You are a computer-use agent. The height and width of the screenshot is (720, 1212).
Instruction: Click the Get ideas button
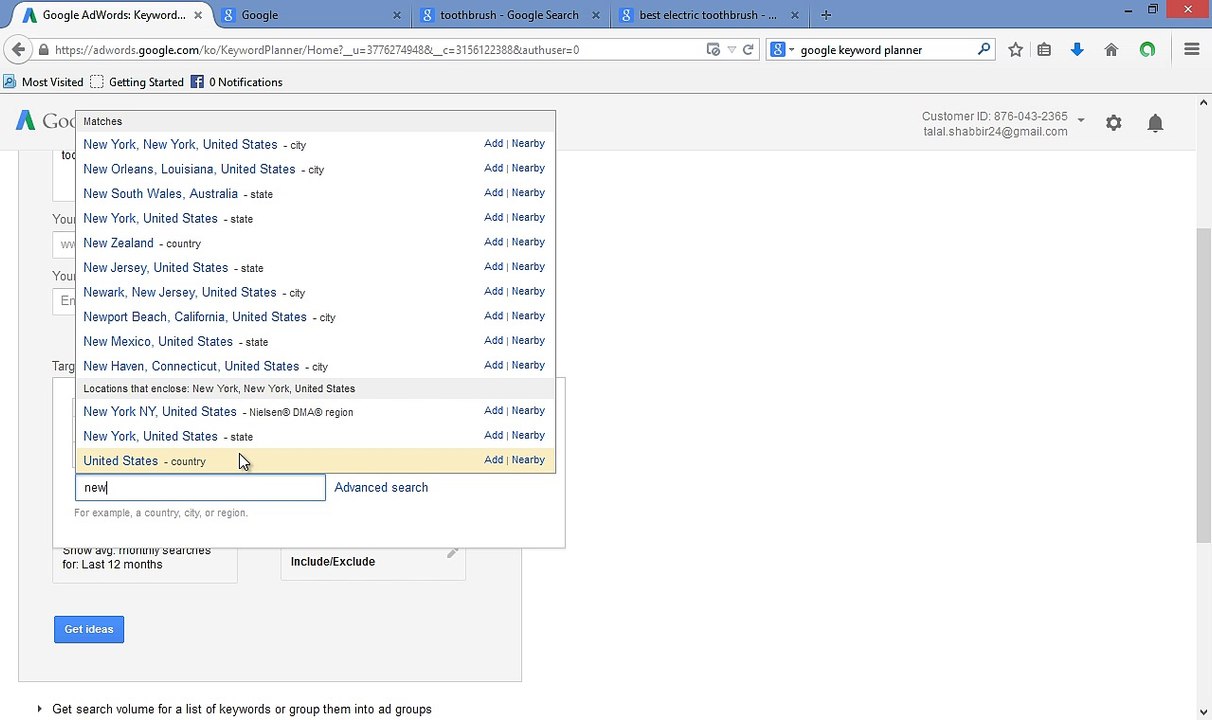(x=89, y=629)
